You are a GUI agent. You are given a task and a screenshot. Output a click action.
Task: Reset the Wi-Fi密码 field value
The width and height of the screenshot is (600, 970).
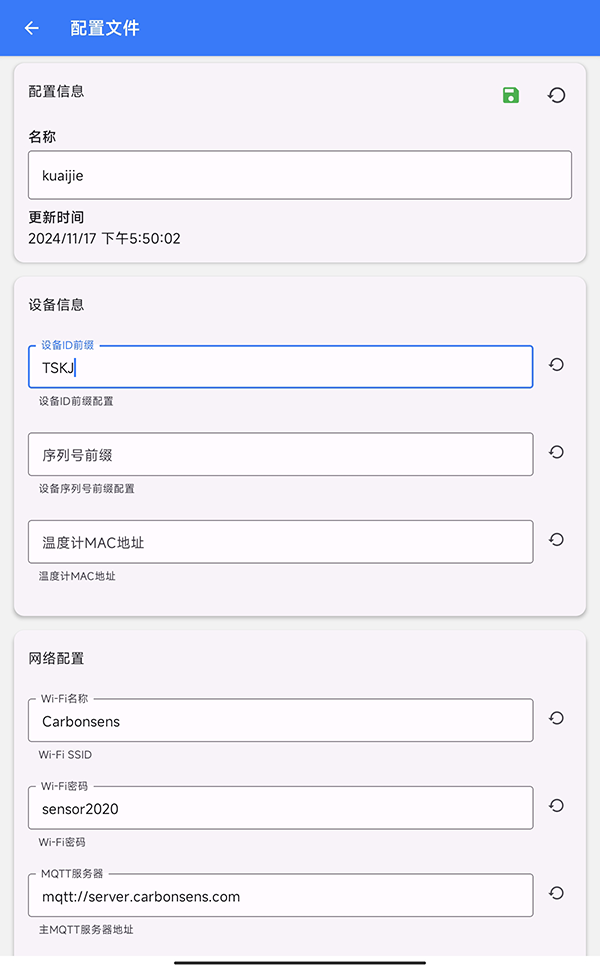click(x=556, y=806)
